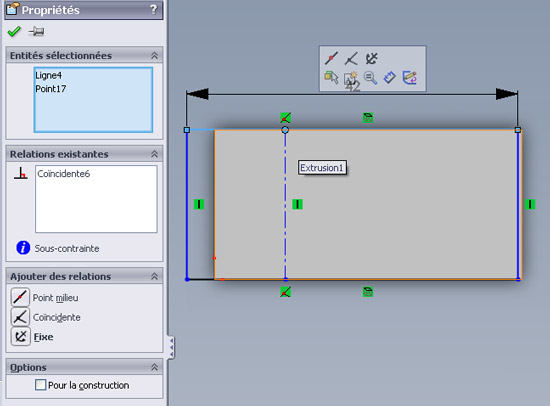Select Ligne4 in selected entities list
The width and height of the screenshot is (550, 406).
48,75
